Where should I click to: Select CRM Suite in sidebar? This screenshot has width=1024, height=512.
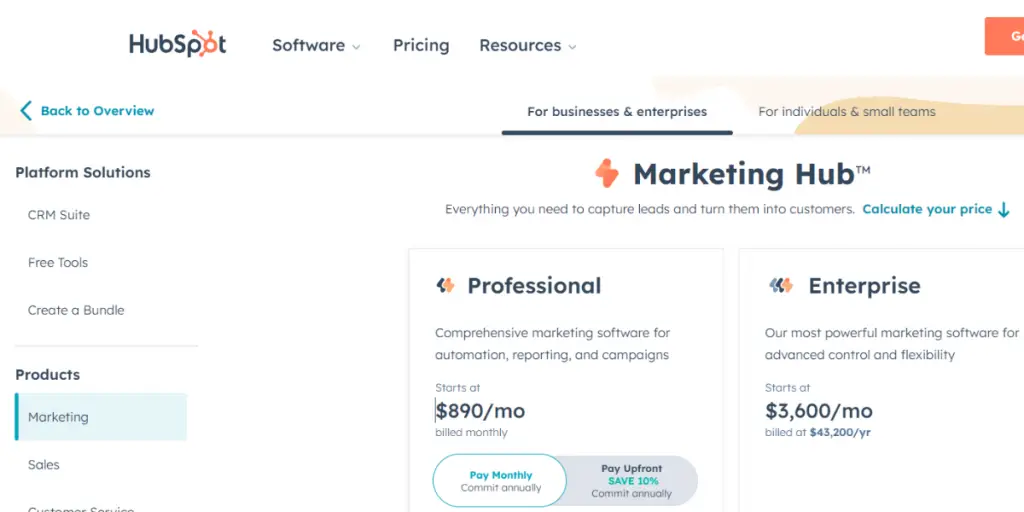[x=59, y=215]
